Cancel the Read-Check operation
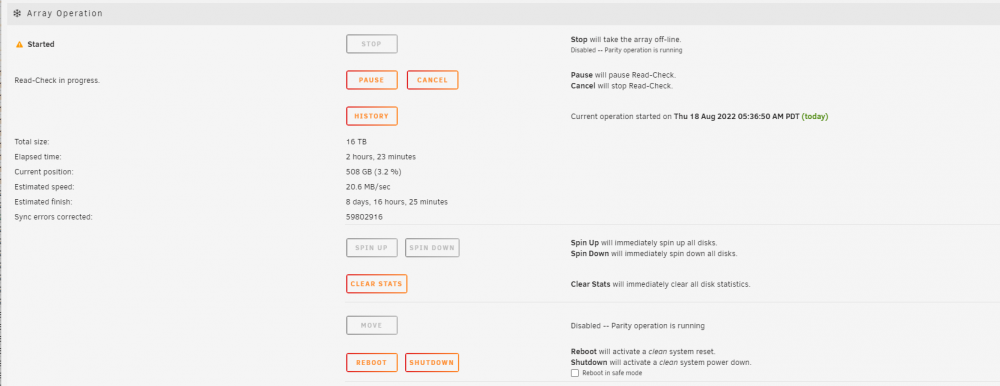 tap(432, 80)
